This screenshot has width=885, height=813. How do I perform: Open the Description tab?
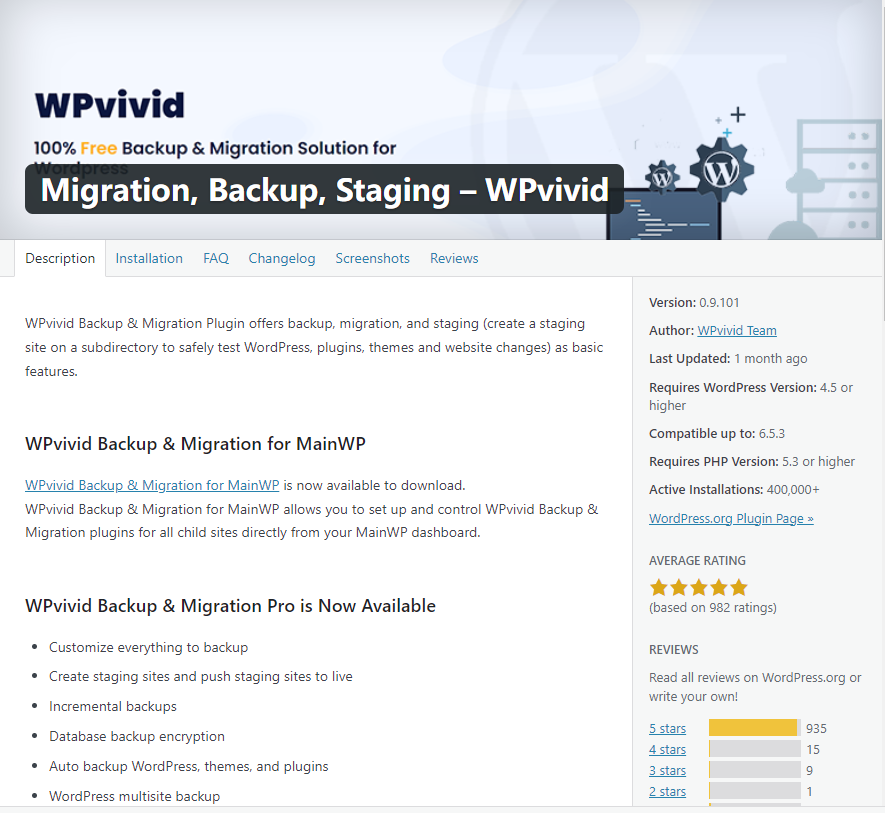click(60, 258)
